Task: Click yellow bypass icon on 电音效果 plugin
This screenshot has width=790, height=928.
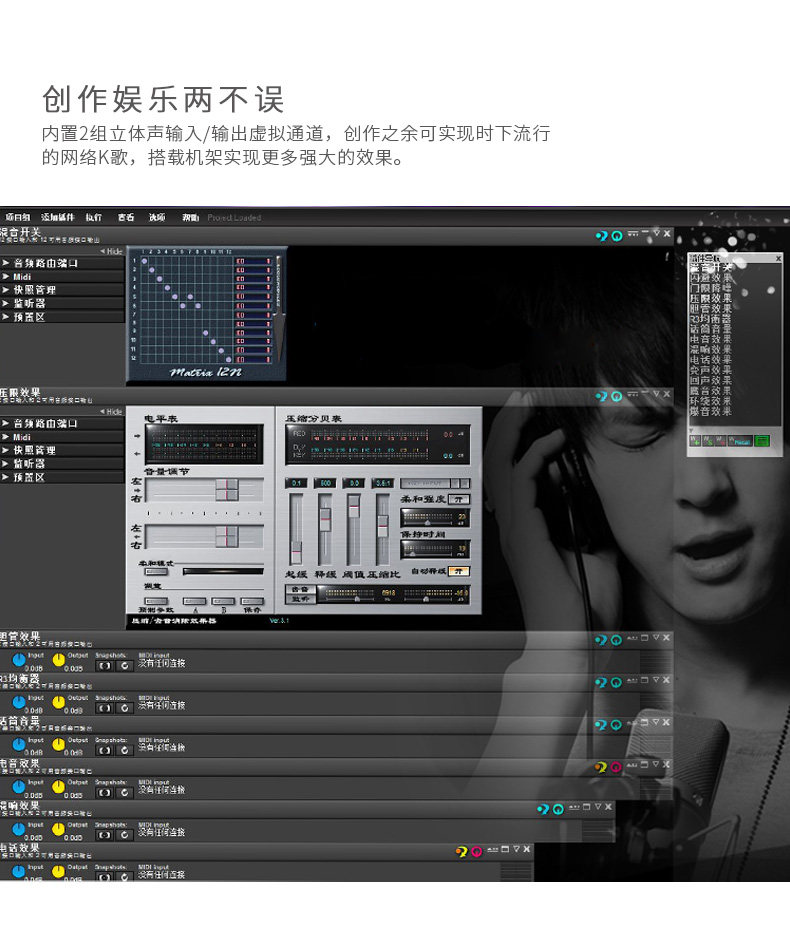Action: [601, 767]
